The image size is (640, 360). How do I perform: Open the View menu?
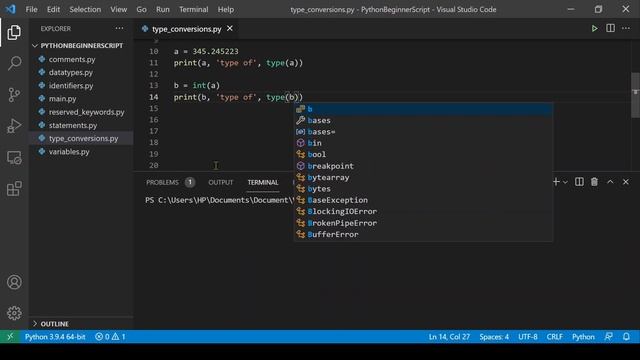coord(118,9)
